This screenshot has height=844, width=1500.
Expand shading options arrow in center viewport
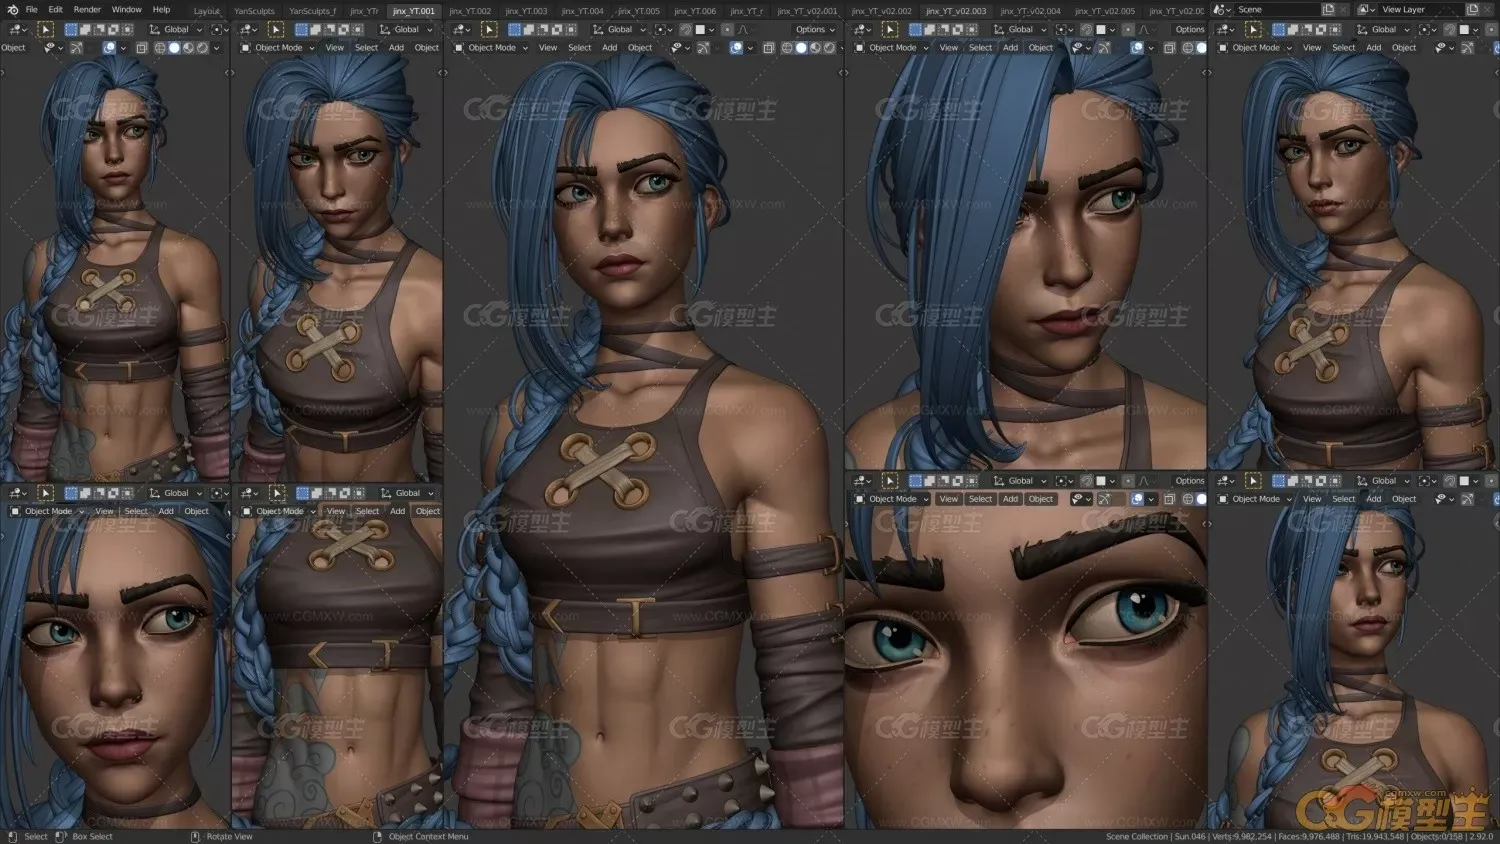840,48
